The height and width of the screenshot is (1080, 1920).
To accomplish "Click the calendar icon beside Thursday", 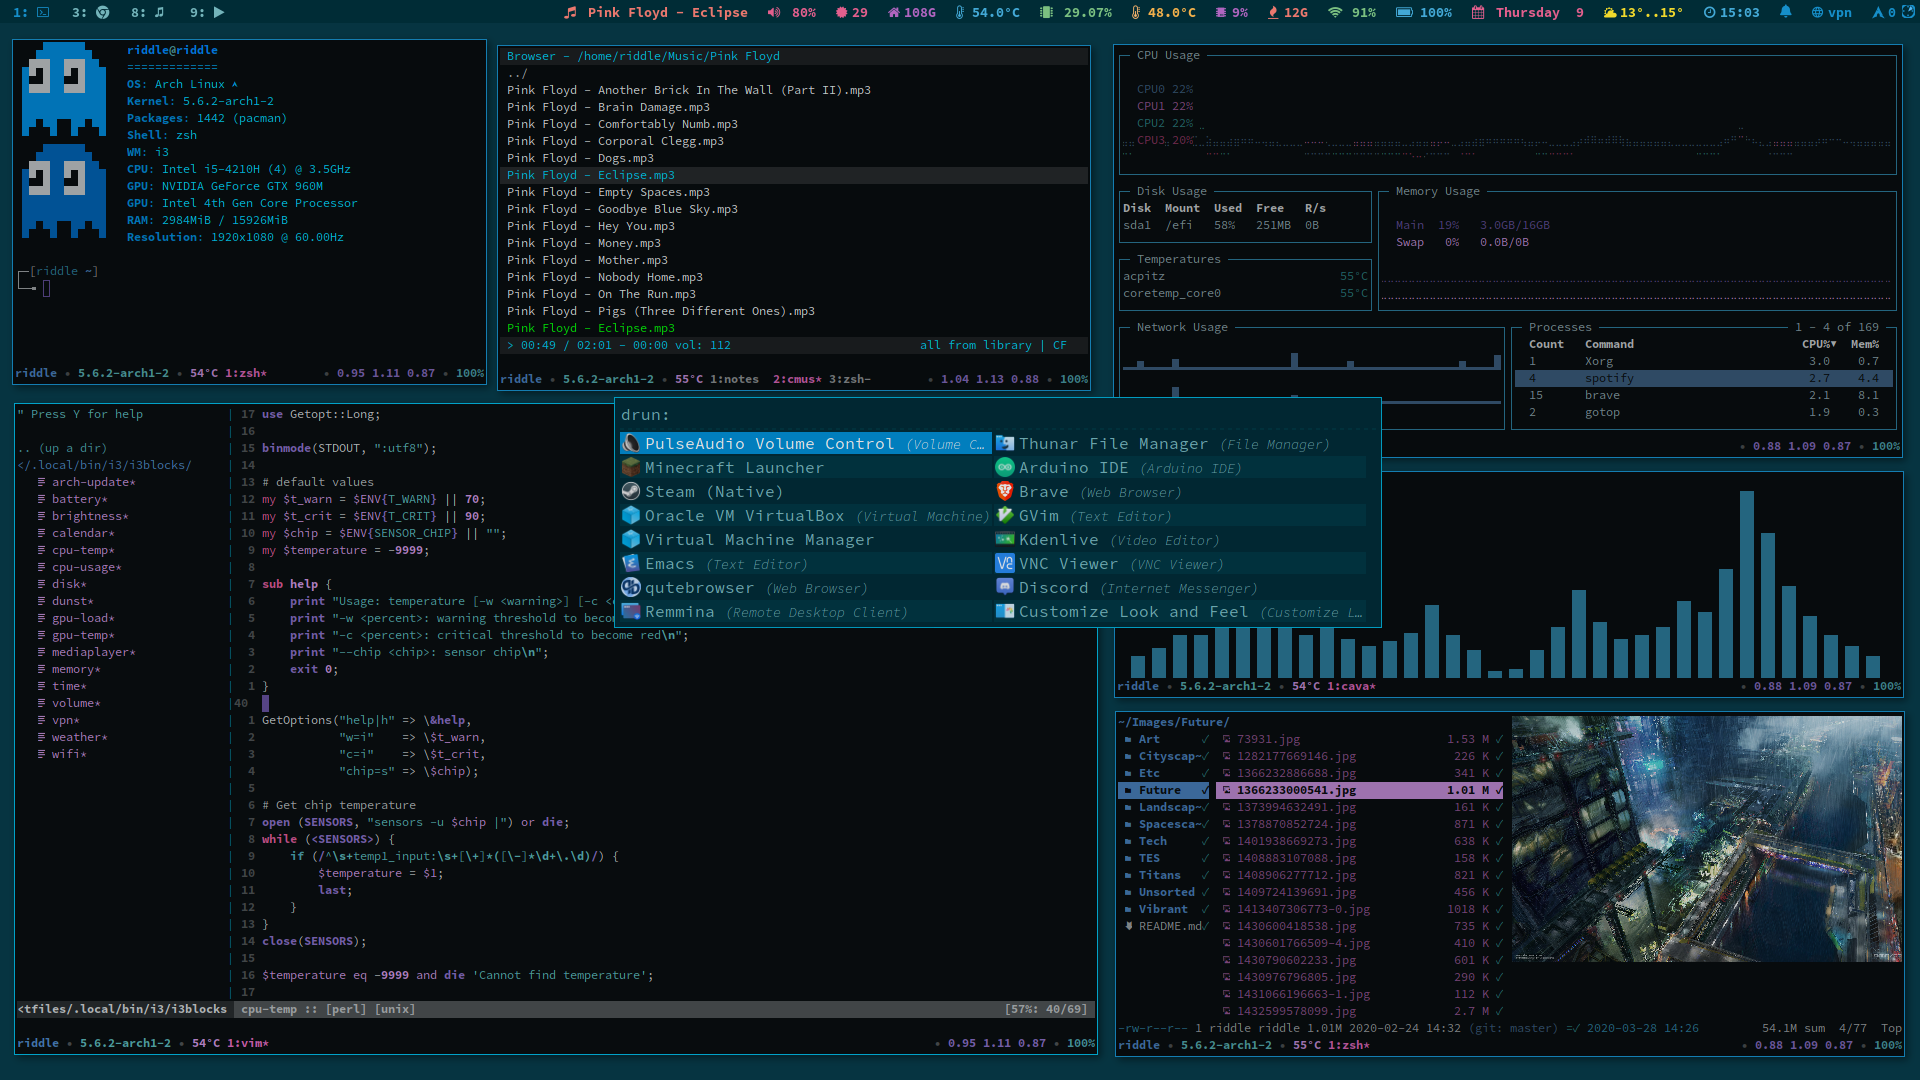I will coord(1478,13).
